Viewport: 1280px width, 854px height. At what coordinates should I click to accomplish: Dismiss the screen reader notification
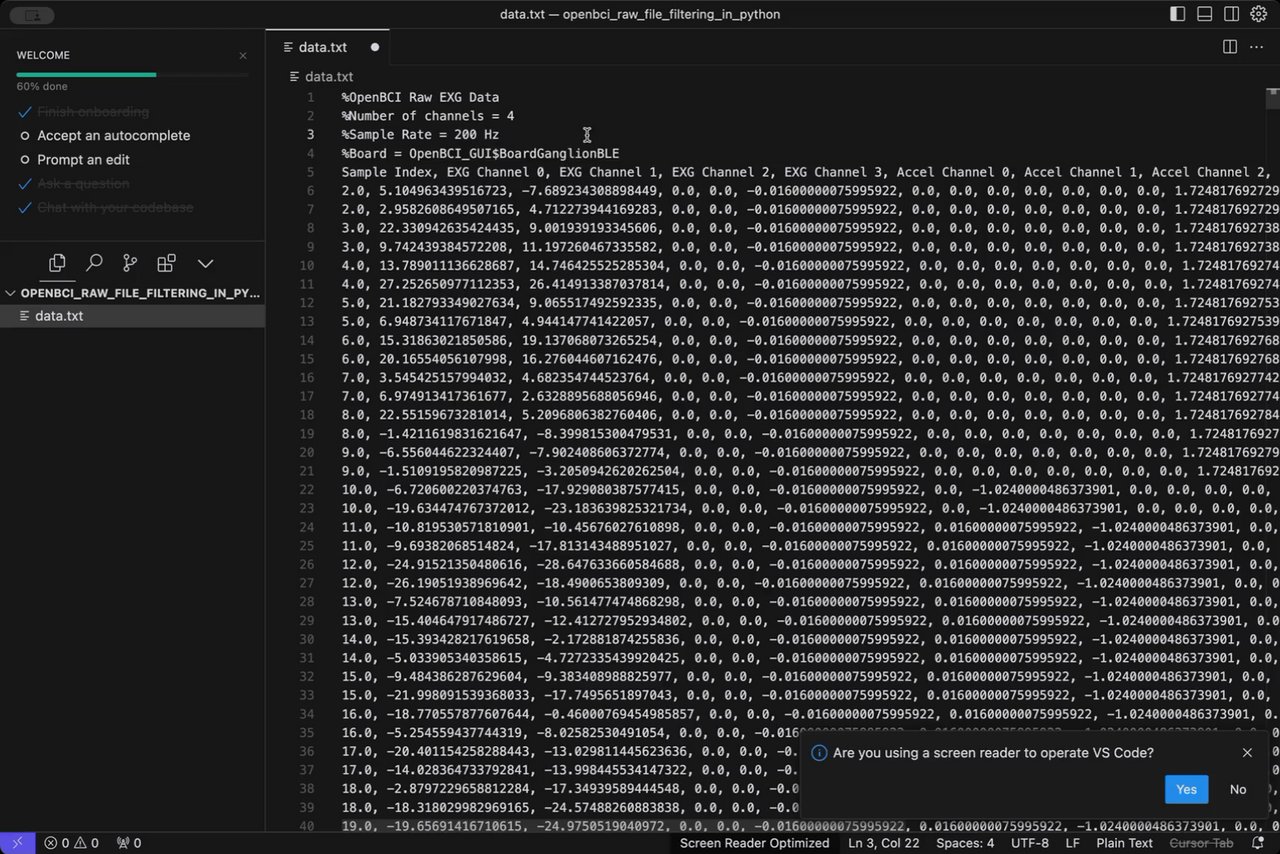[x=1247, y=753]
